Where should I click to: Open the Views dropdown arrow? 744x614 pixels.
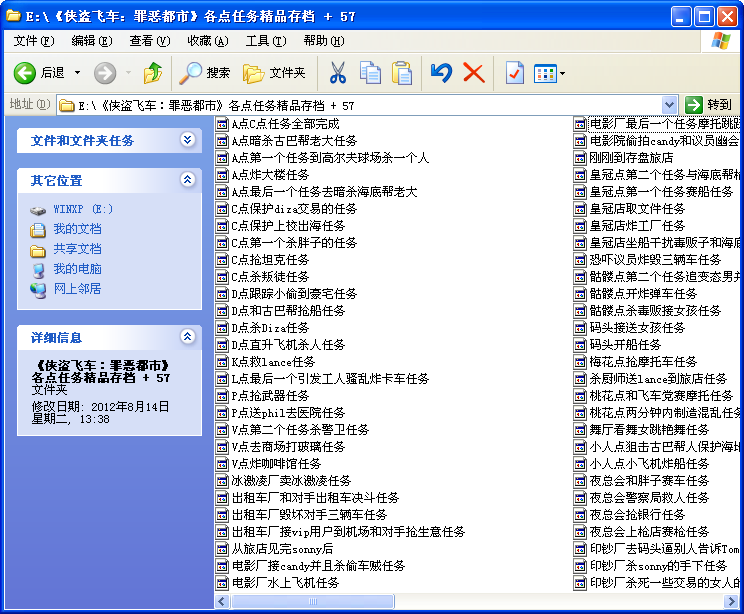coord(563,74)
